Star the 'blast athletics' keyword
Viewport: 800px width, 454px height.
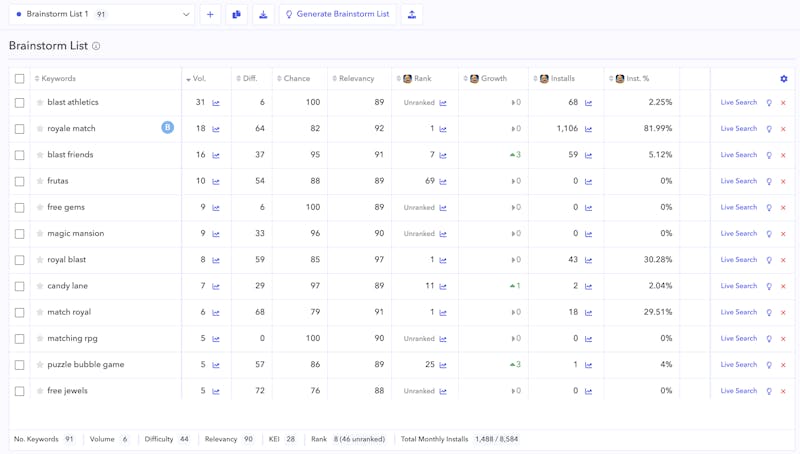tap(40, 103)
